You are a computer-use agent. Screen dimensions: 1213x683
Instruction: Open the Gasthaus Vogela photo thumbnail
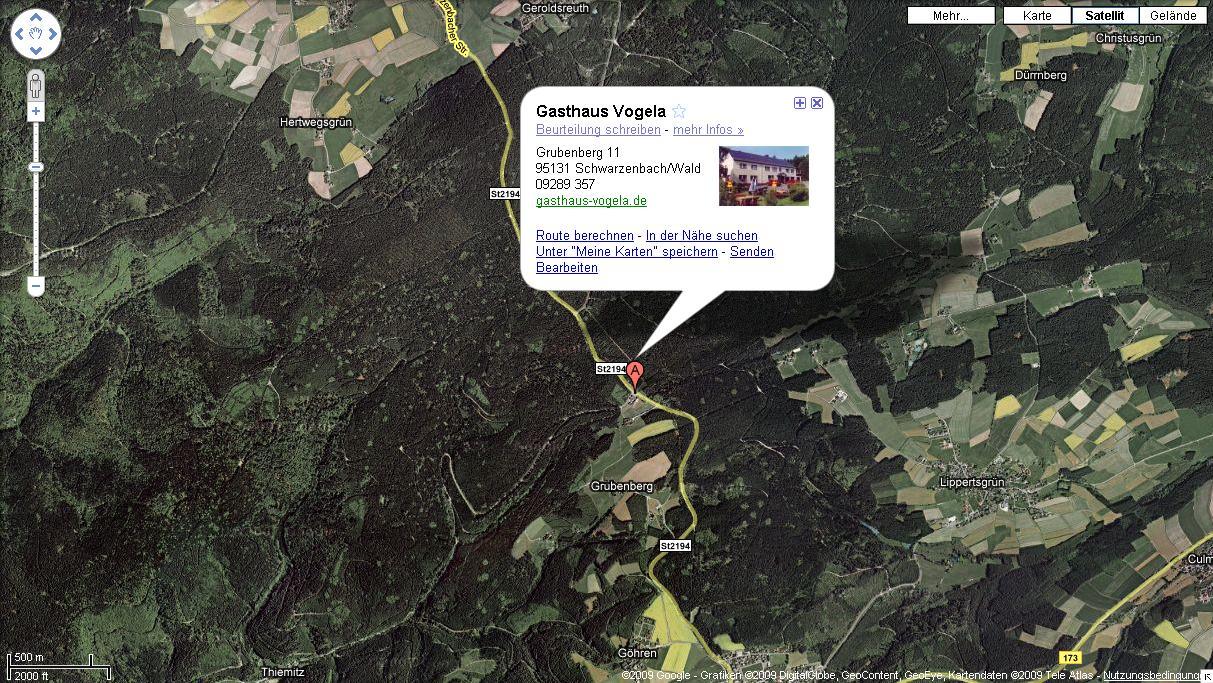[x=764, y=176]
